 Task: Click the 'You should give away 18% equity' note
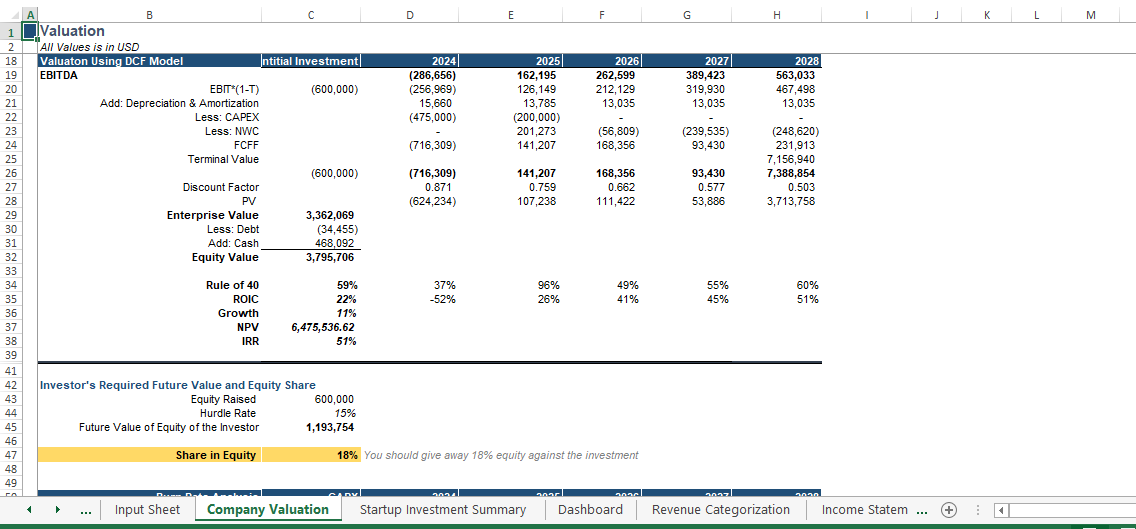click(501, 455)
